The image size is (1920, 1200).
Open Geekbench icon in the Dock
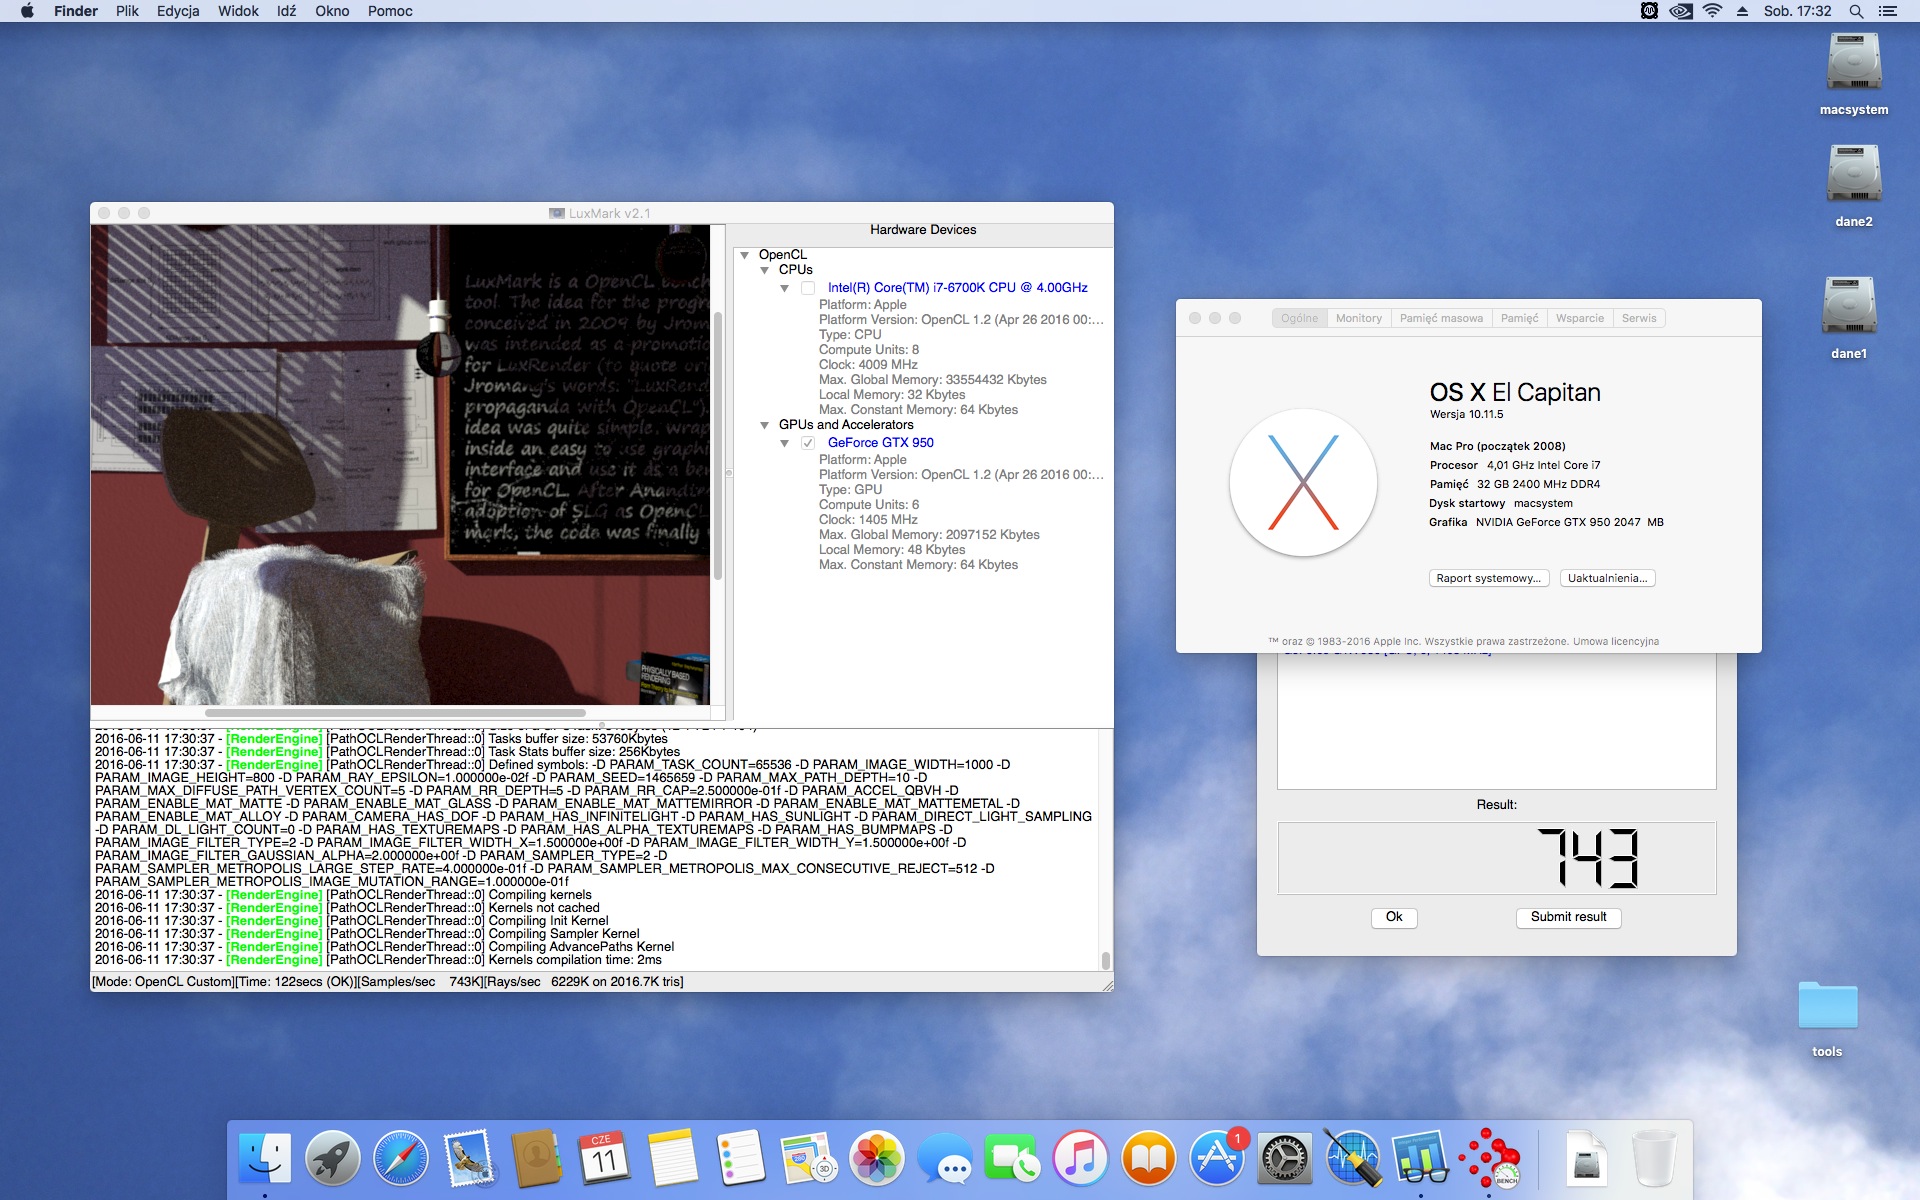[x=1420, y=1159]
